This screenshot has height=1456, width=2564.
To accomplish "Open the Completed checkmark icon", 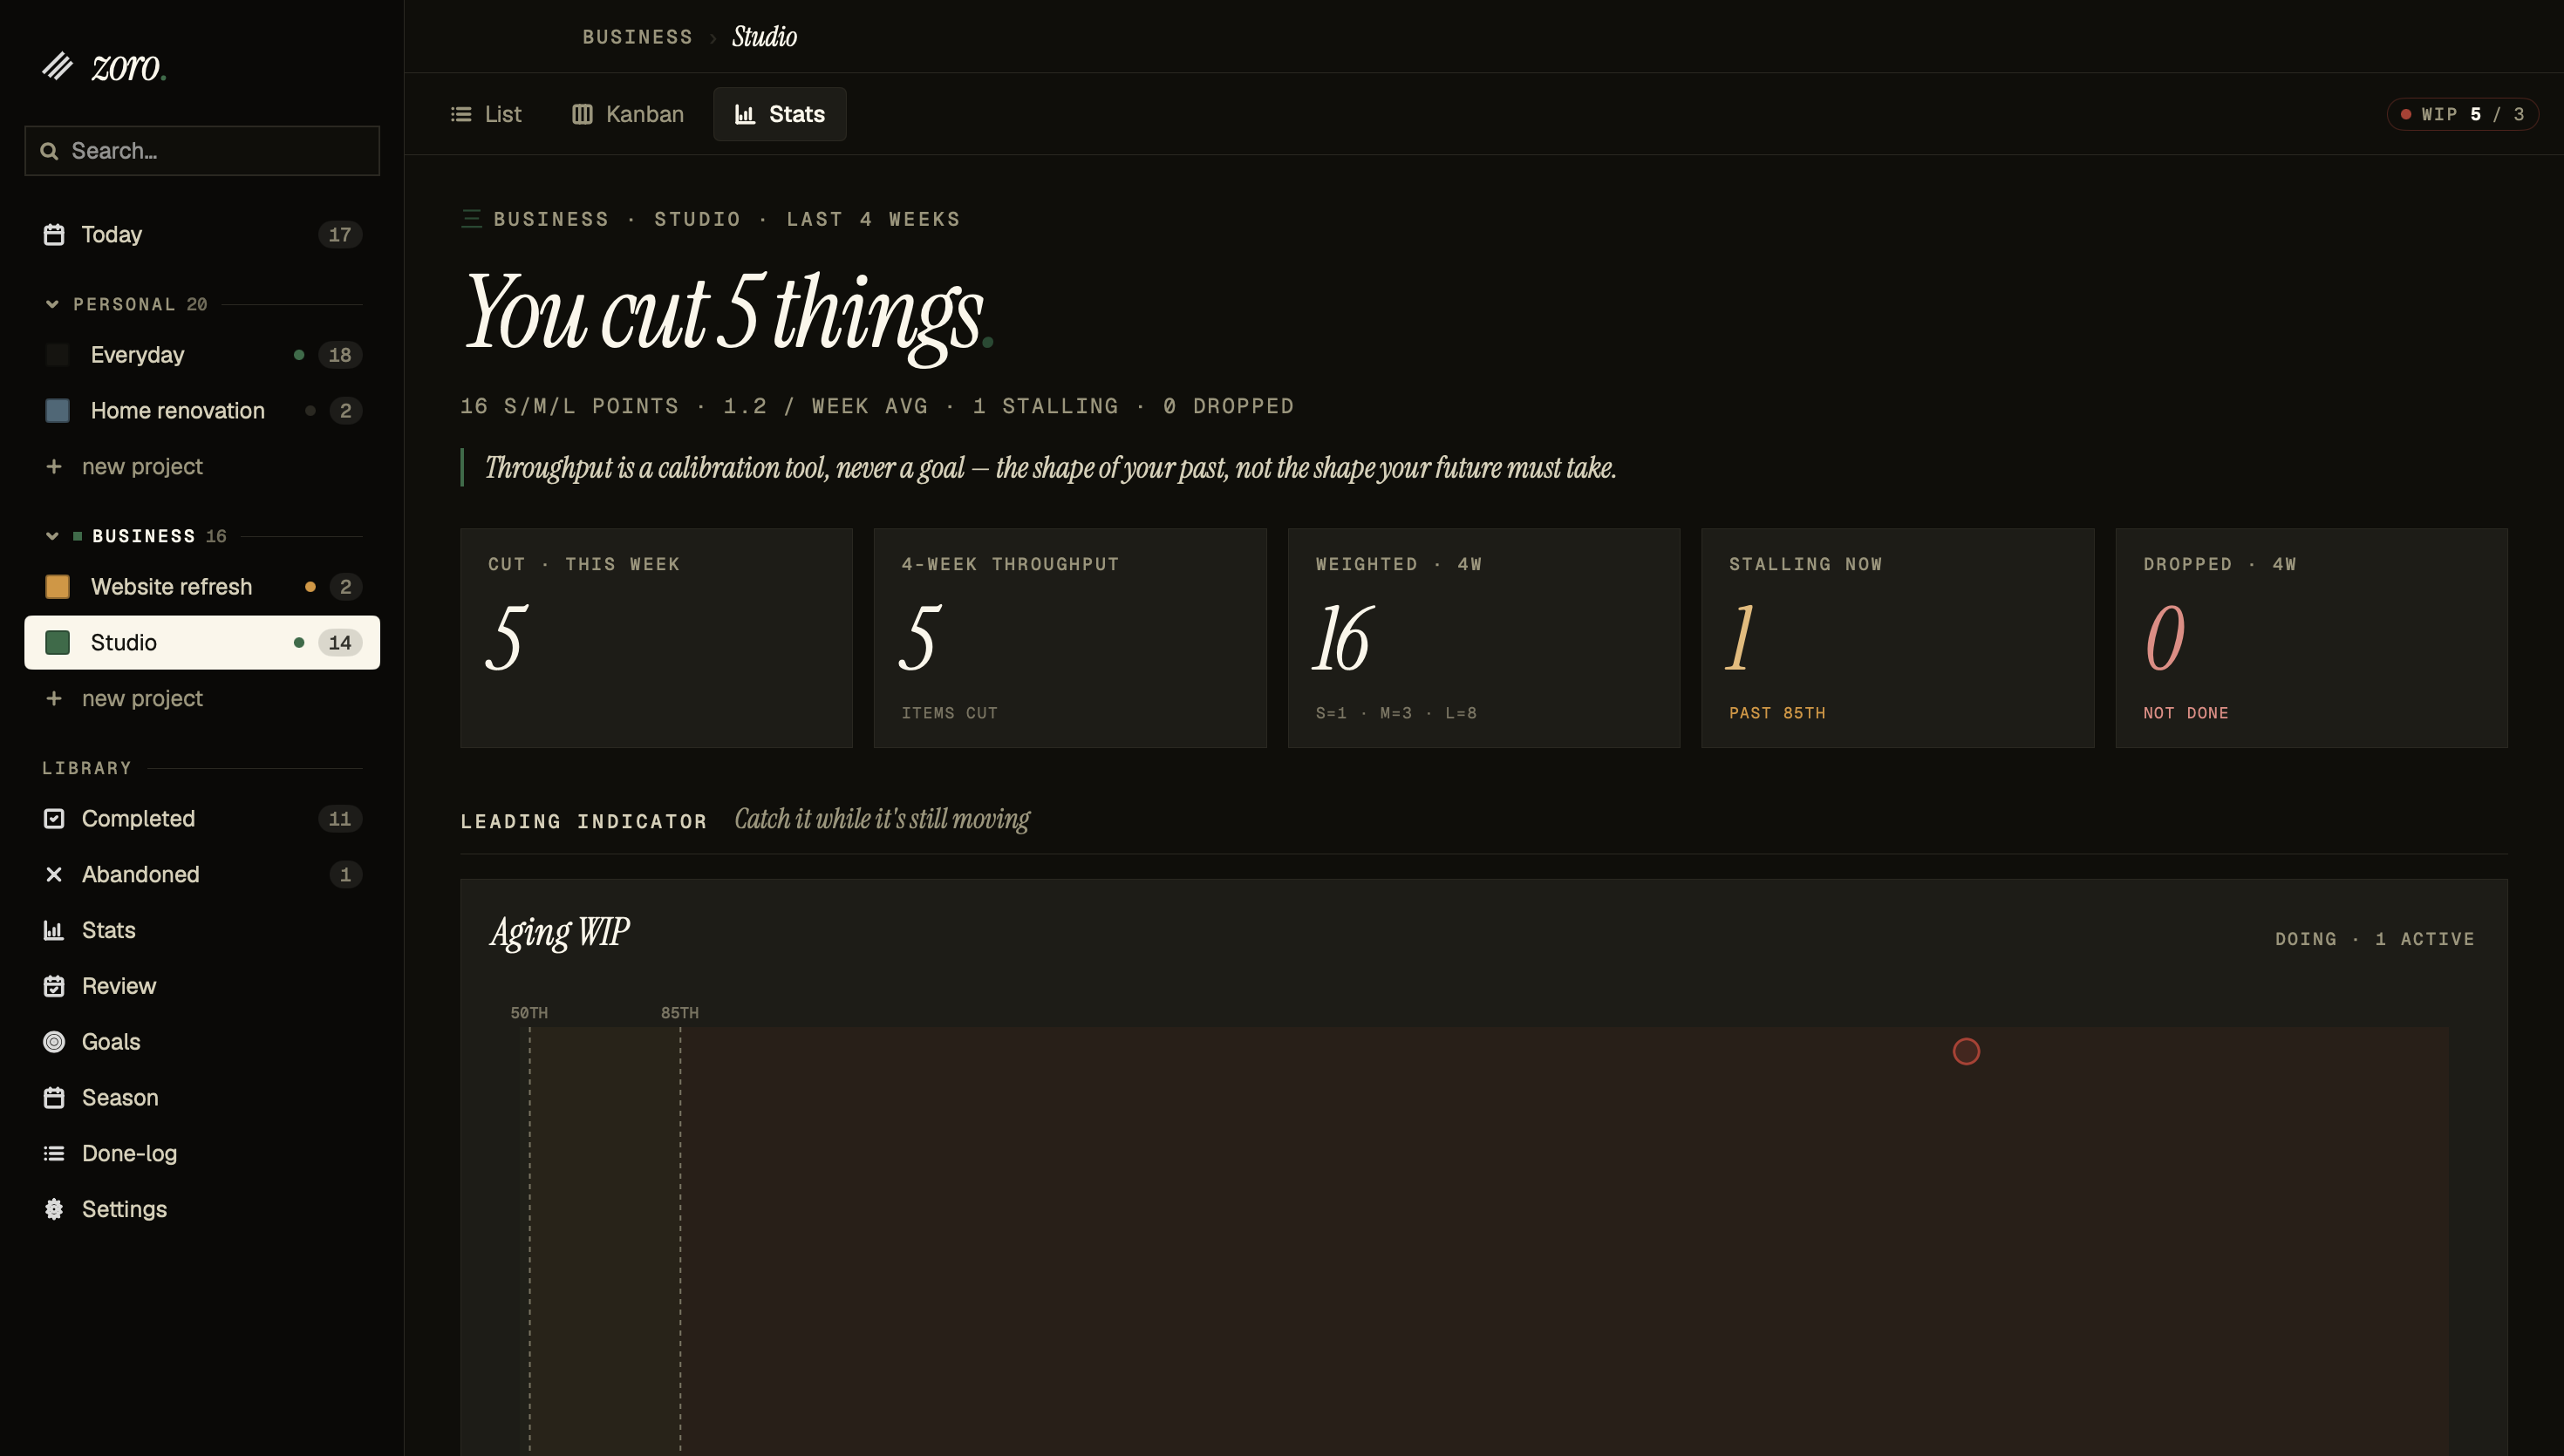I will coord(54,818).
